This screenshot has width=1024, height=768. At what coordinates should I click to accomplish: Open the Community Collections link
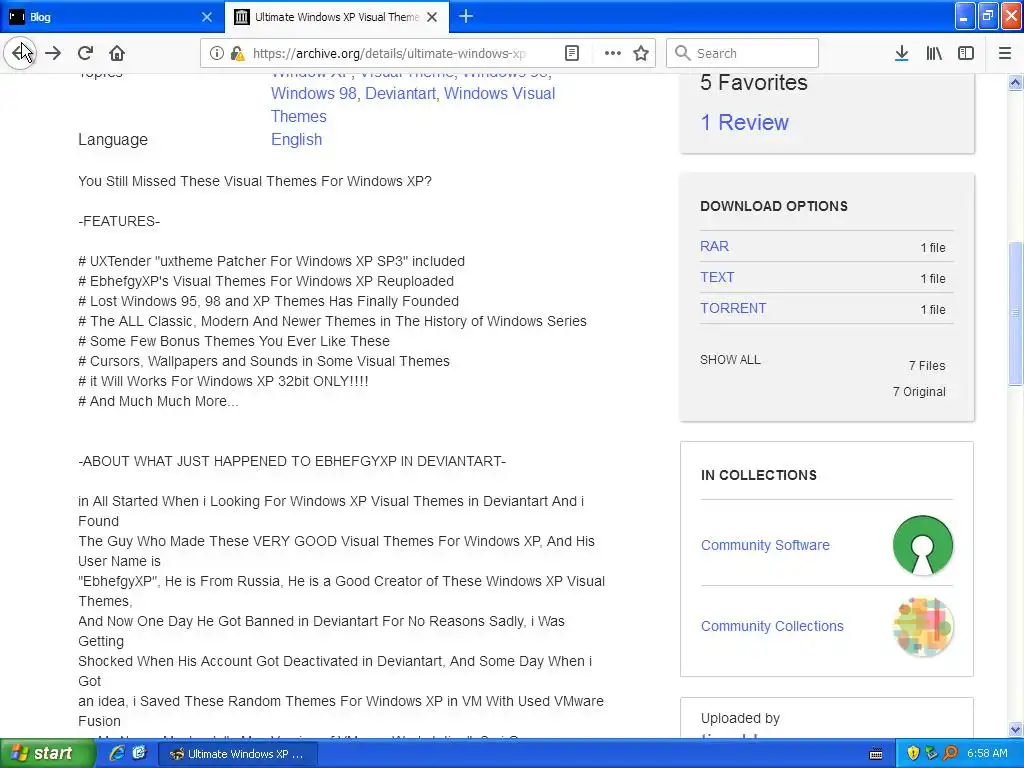(x=772, y=626)
